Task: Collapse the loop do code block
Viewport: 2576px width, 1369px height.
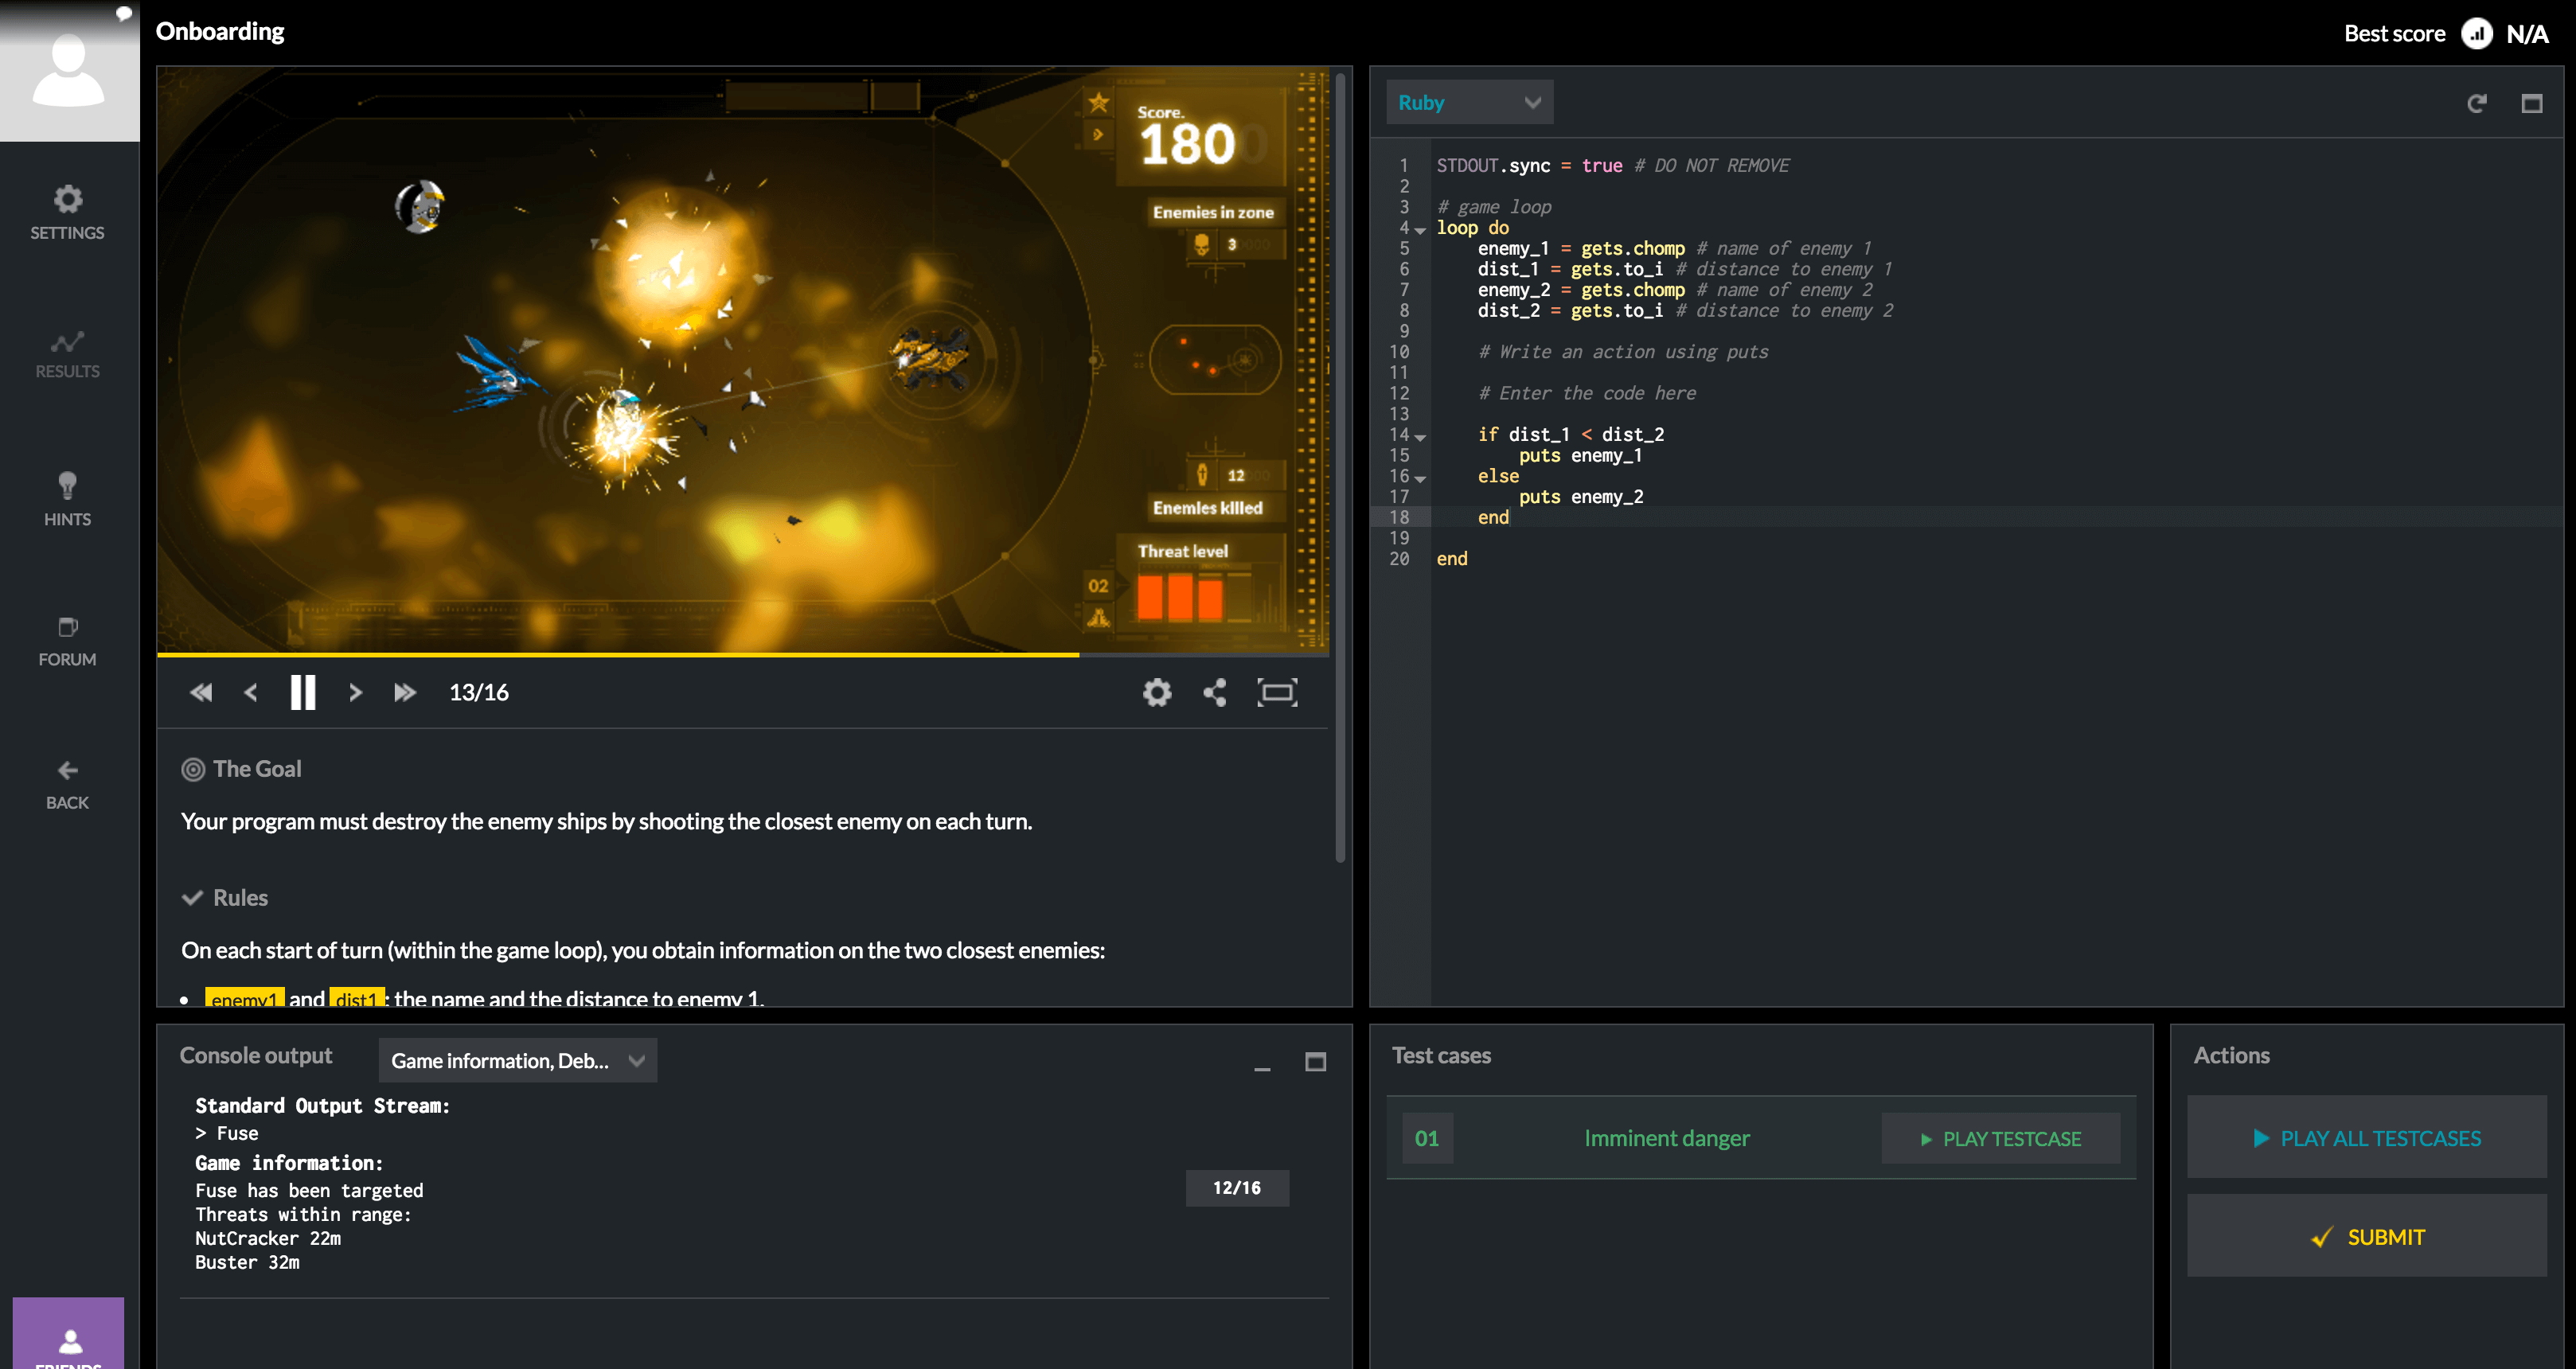Action: click(x=1420, y=230)
